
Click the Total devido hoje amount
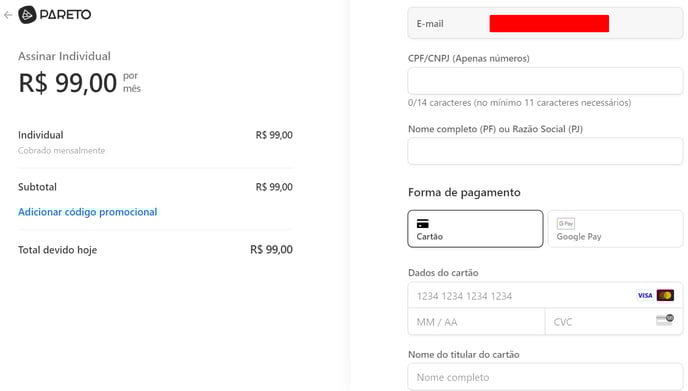271,250
